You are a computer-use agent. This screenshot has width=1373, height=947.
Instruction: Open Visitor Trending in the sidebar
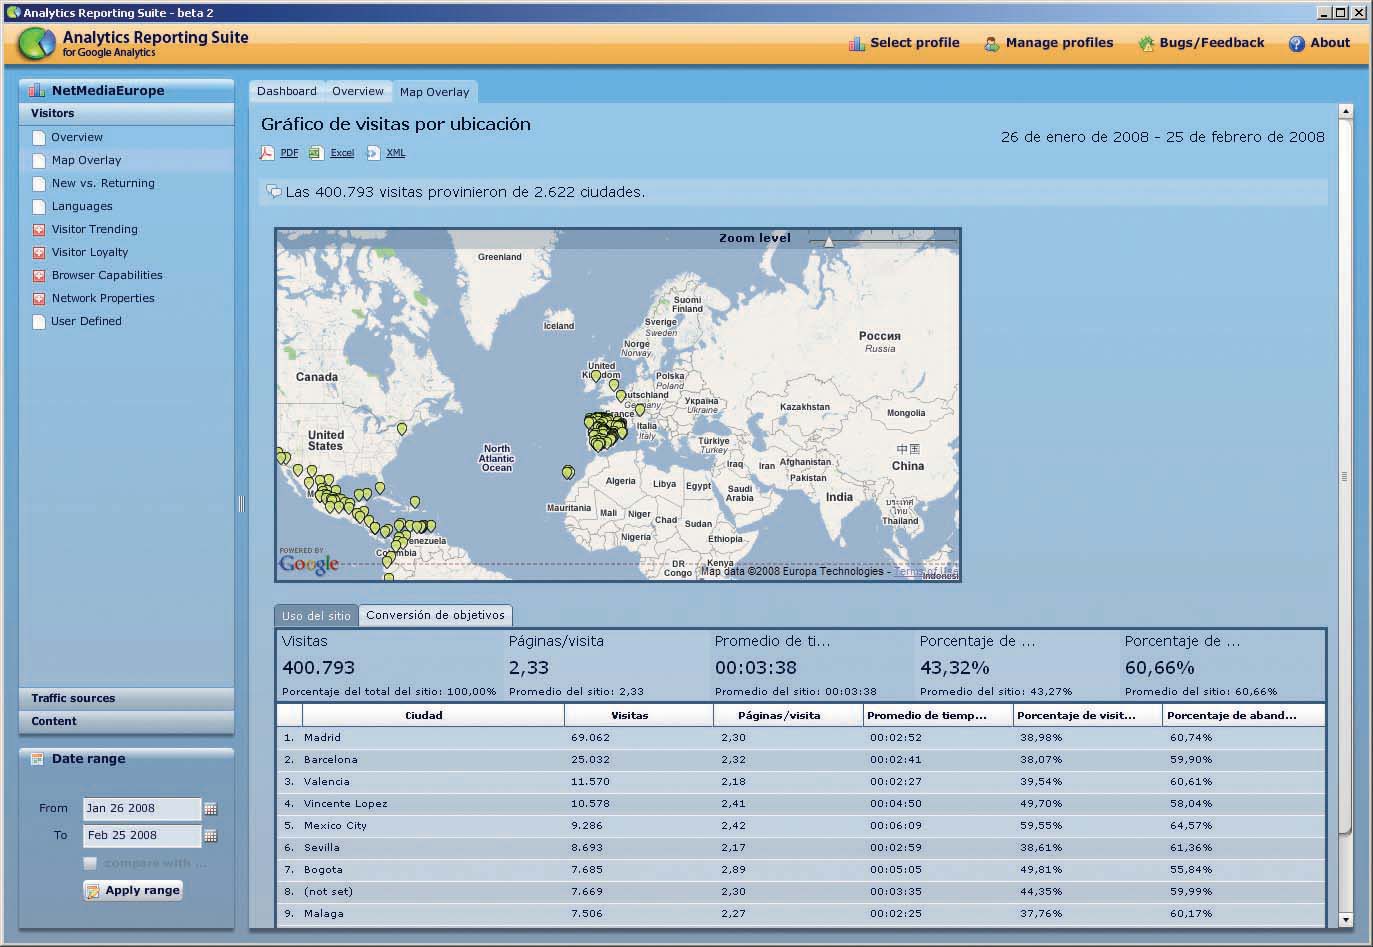point(94,229)
